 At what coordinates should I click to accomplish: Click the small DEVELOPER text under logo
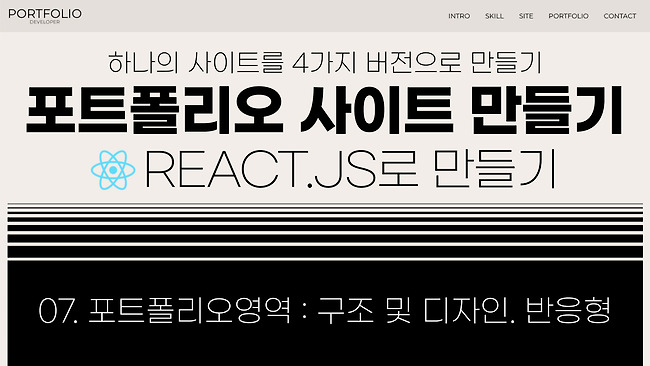click(x=45, y=22)
